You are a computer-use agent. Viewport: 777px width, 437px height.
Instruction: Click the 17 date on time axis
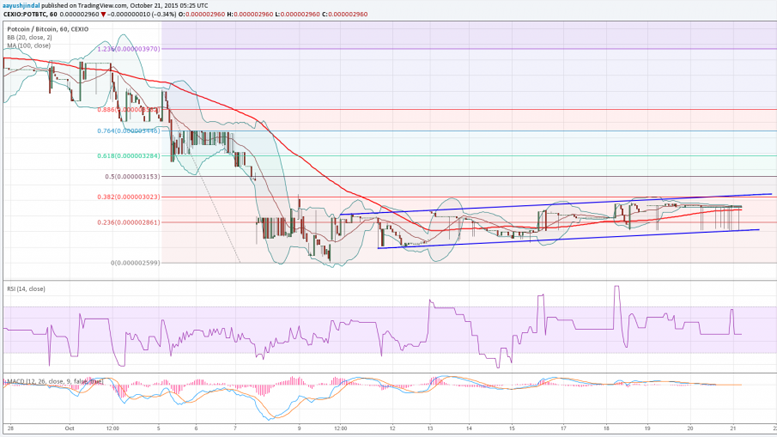click(x=561, y=428)
